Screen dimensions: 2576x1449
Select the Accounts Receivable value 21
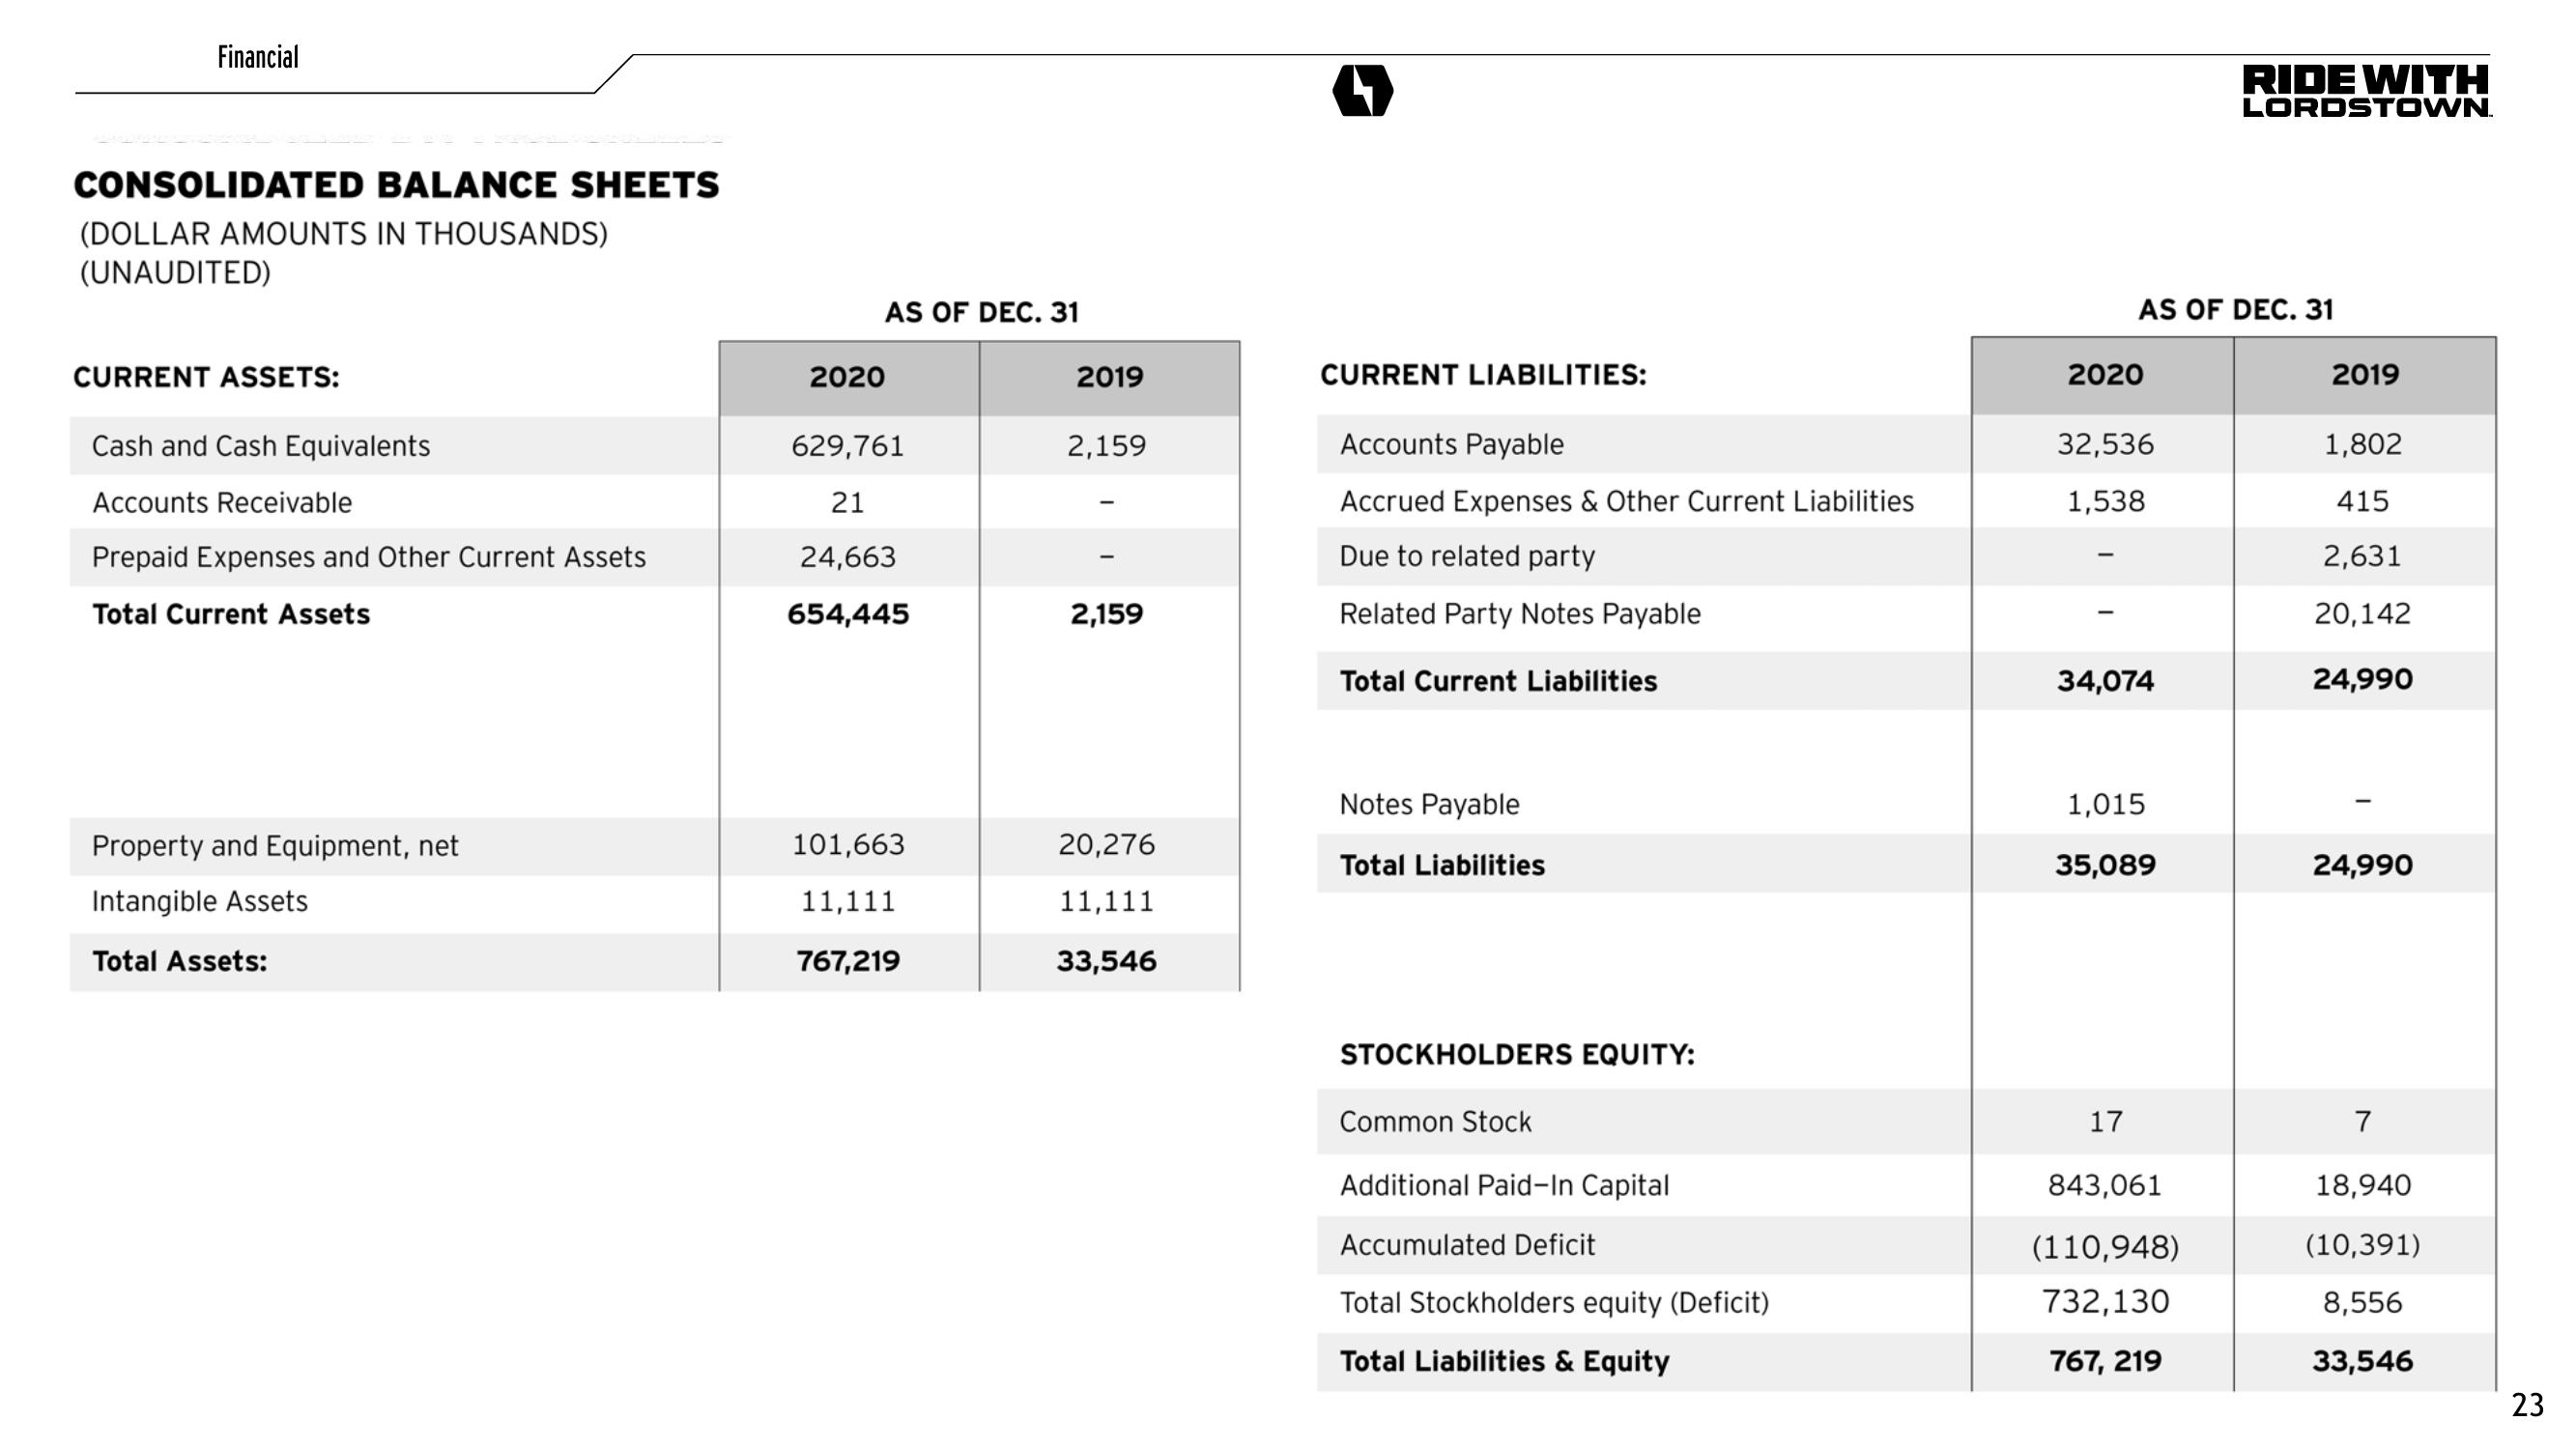coord(847,502)
